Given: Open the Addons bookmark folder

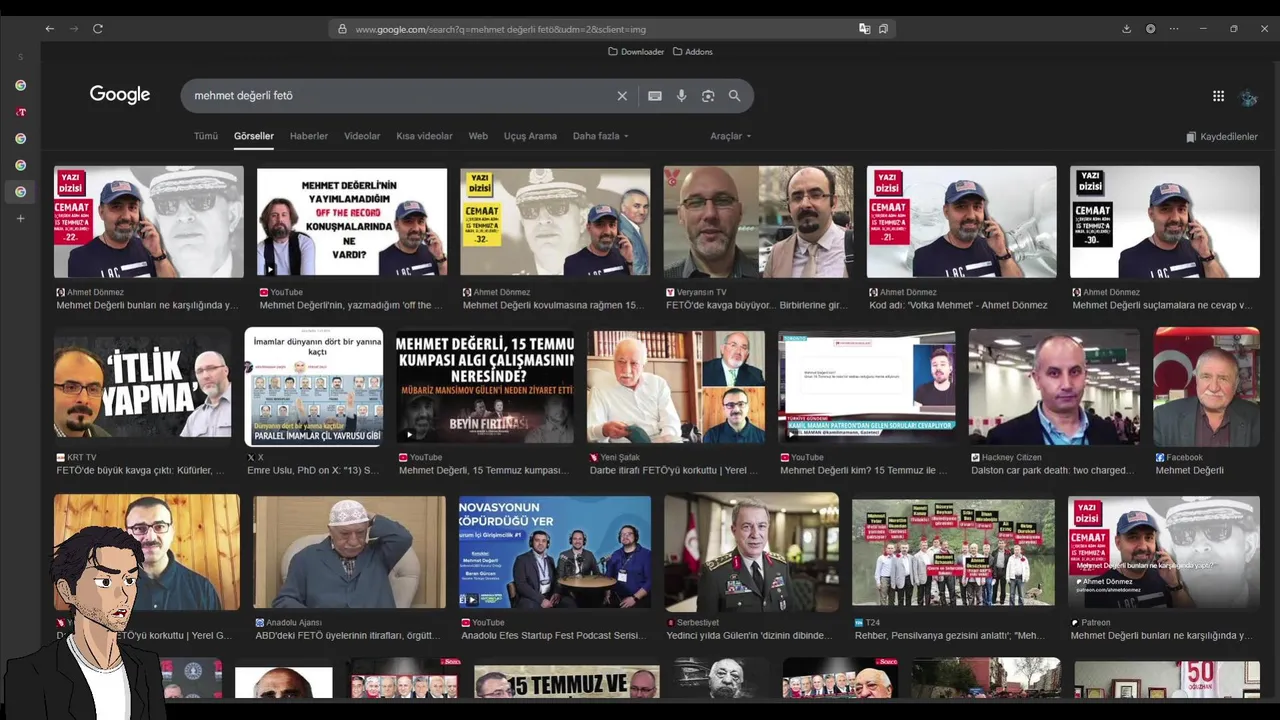Looking at the screenshot, I should click(x=693, y=52).
